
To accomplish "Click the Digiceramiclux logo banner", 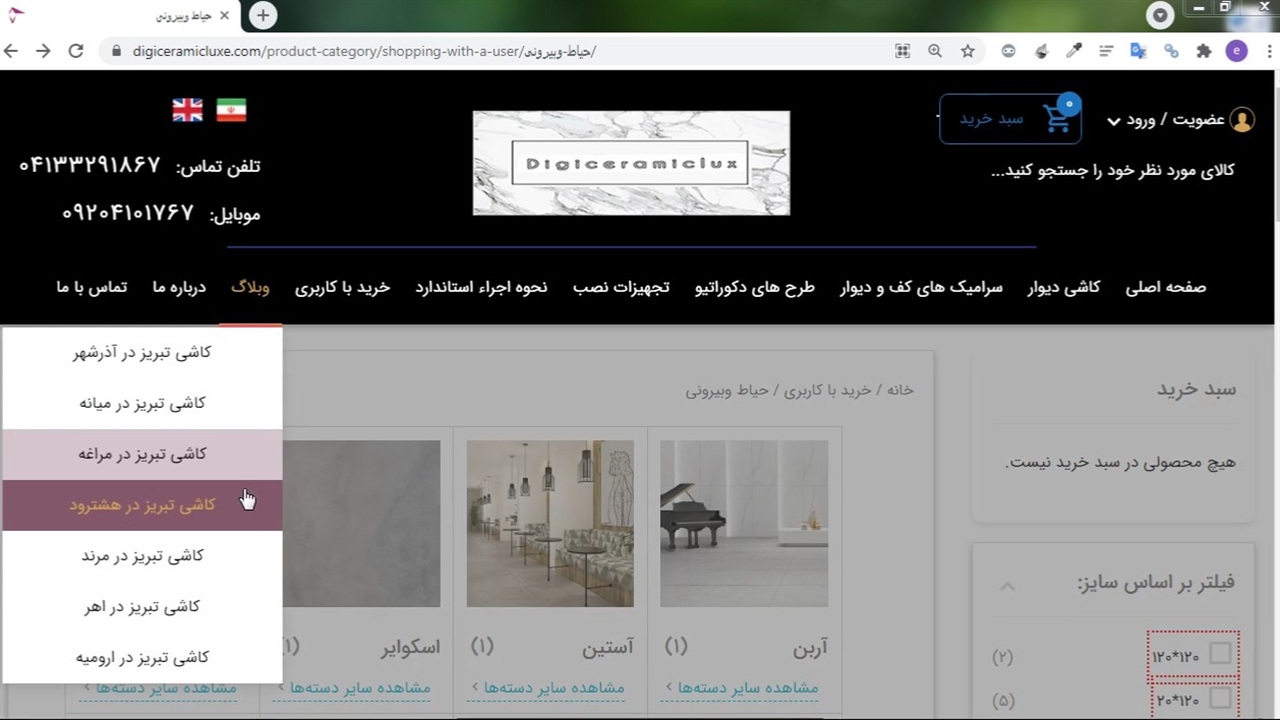I will [x=631, y=163].
